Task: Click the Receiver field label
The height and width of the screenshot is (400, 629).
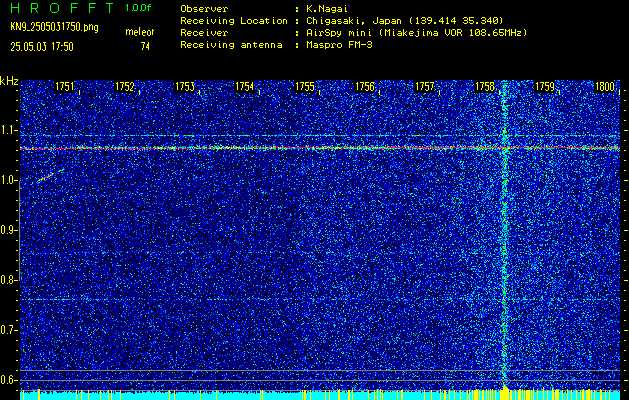Action: [x=204, y=33]
